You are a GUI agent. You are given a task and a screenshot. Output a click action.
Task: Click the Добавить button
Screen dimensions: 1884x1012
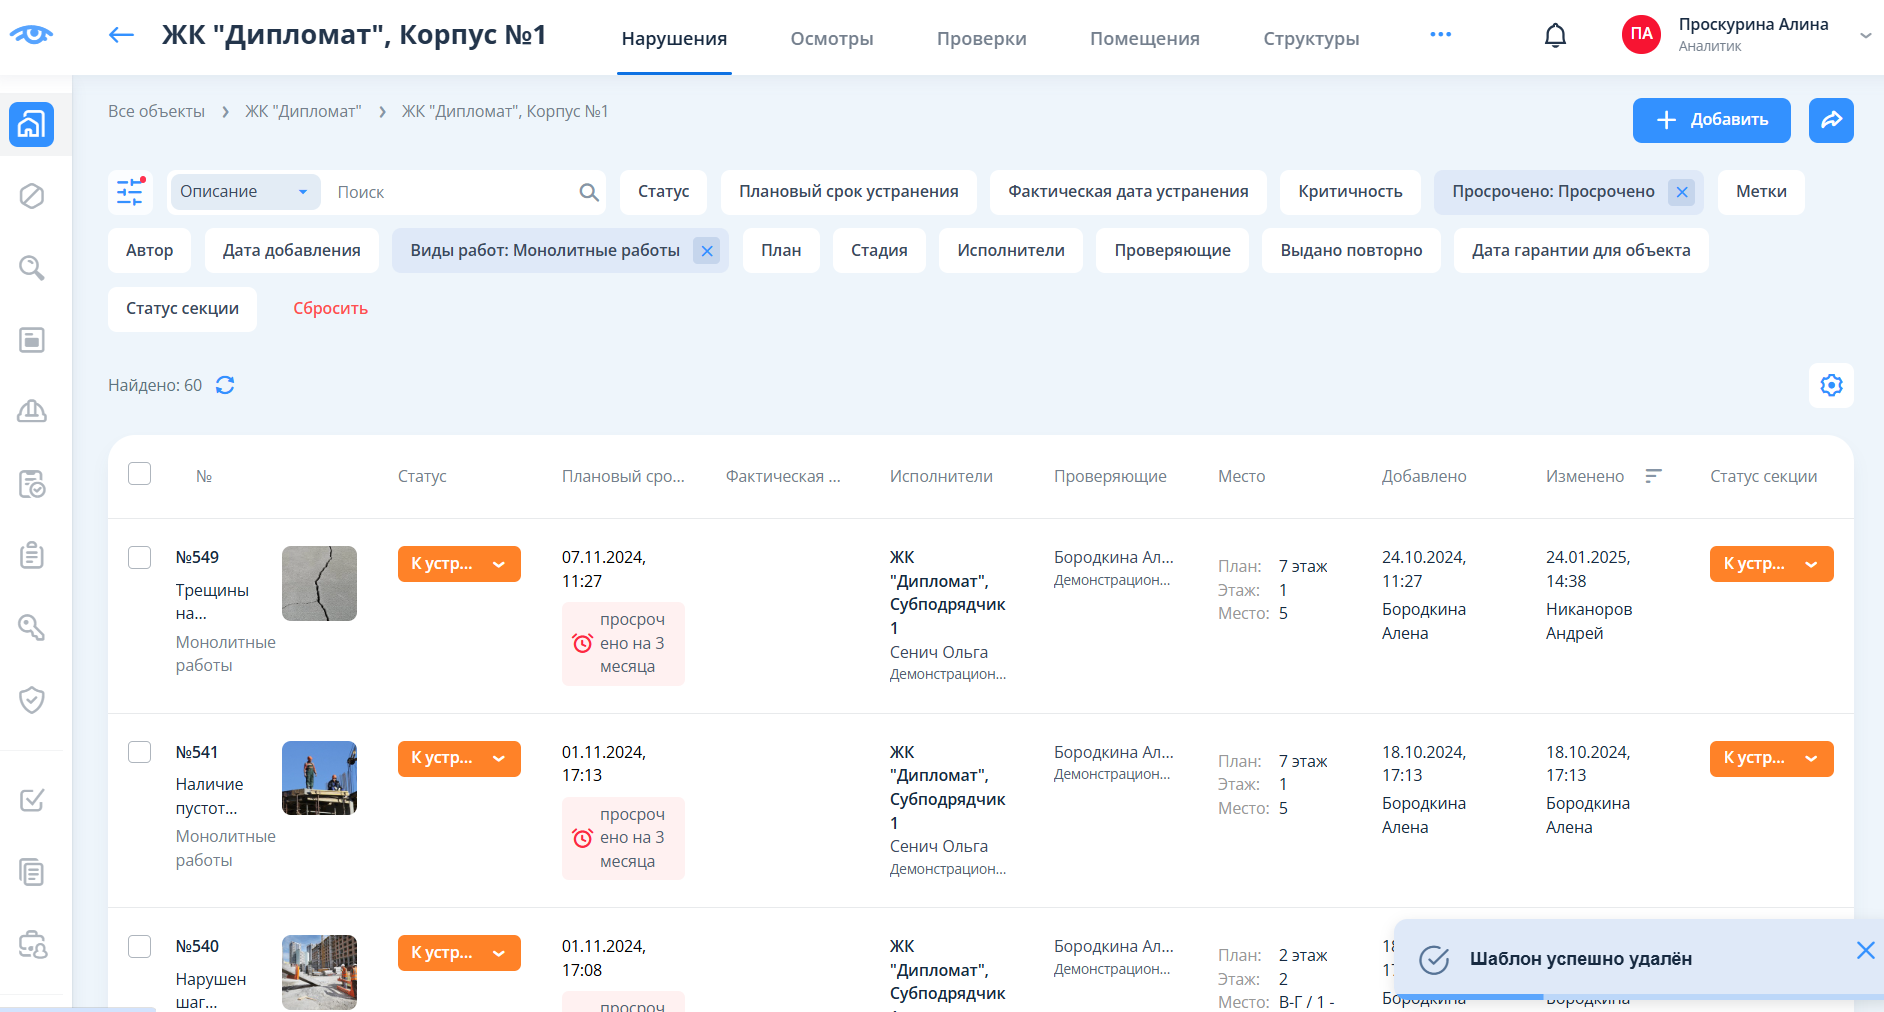coord(1711,120)
